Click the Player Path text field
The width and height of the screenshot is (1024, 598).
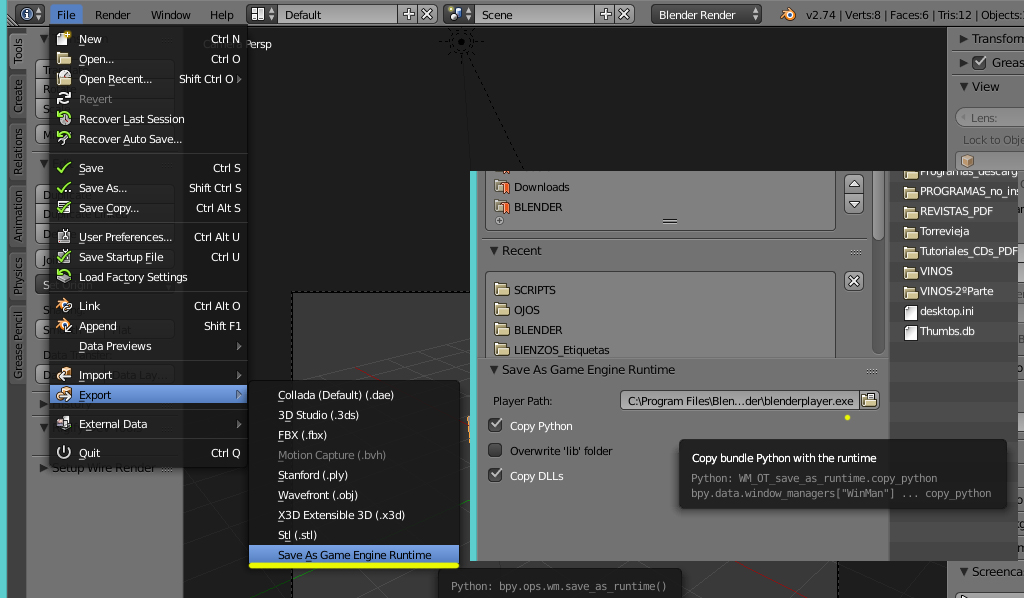click(x=740, y=401)
